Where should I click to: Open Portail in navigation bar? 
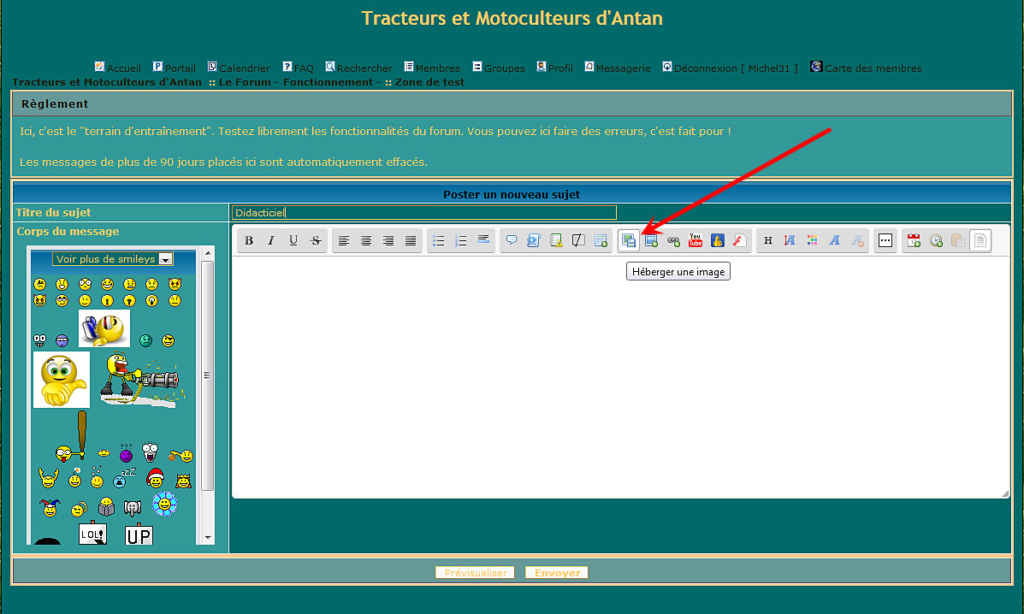pos(174,68)
